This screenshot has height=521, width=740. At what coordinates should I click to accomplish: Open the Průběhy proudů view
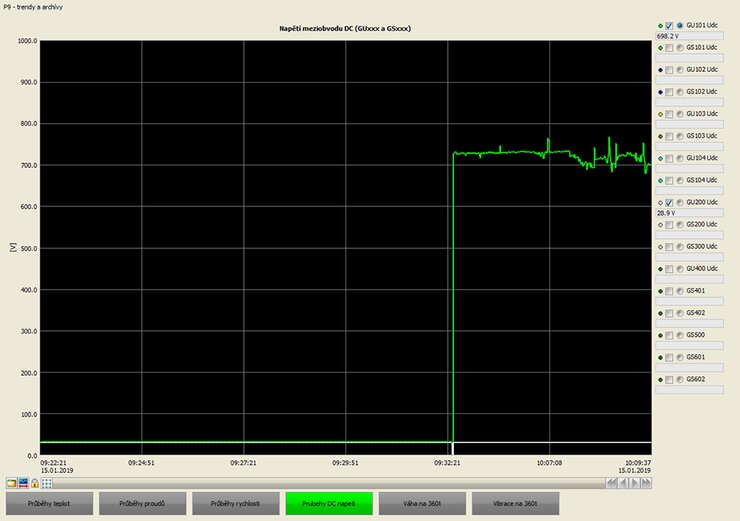[x=142, y=504]
